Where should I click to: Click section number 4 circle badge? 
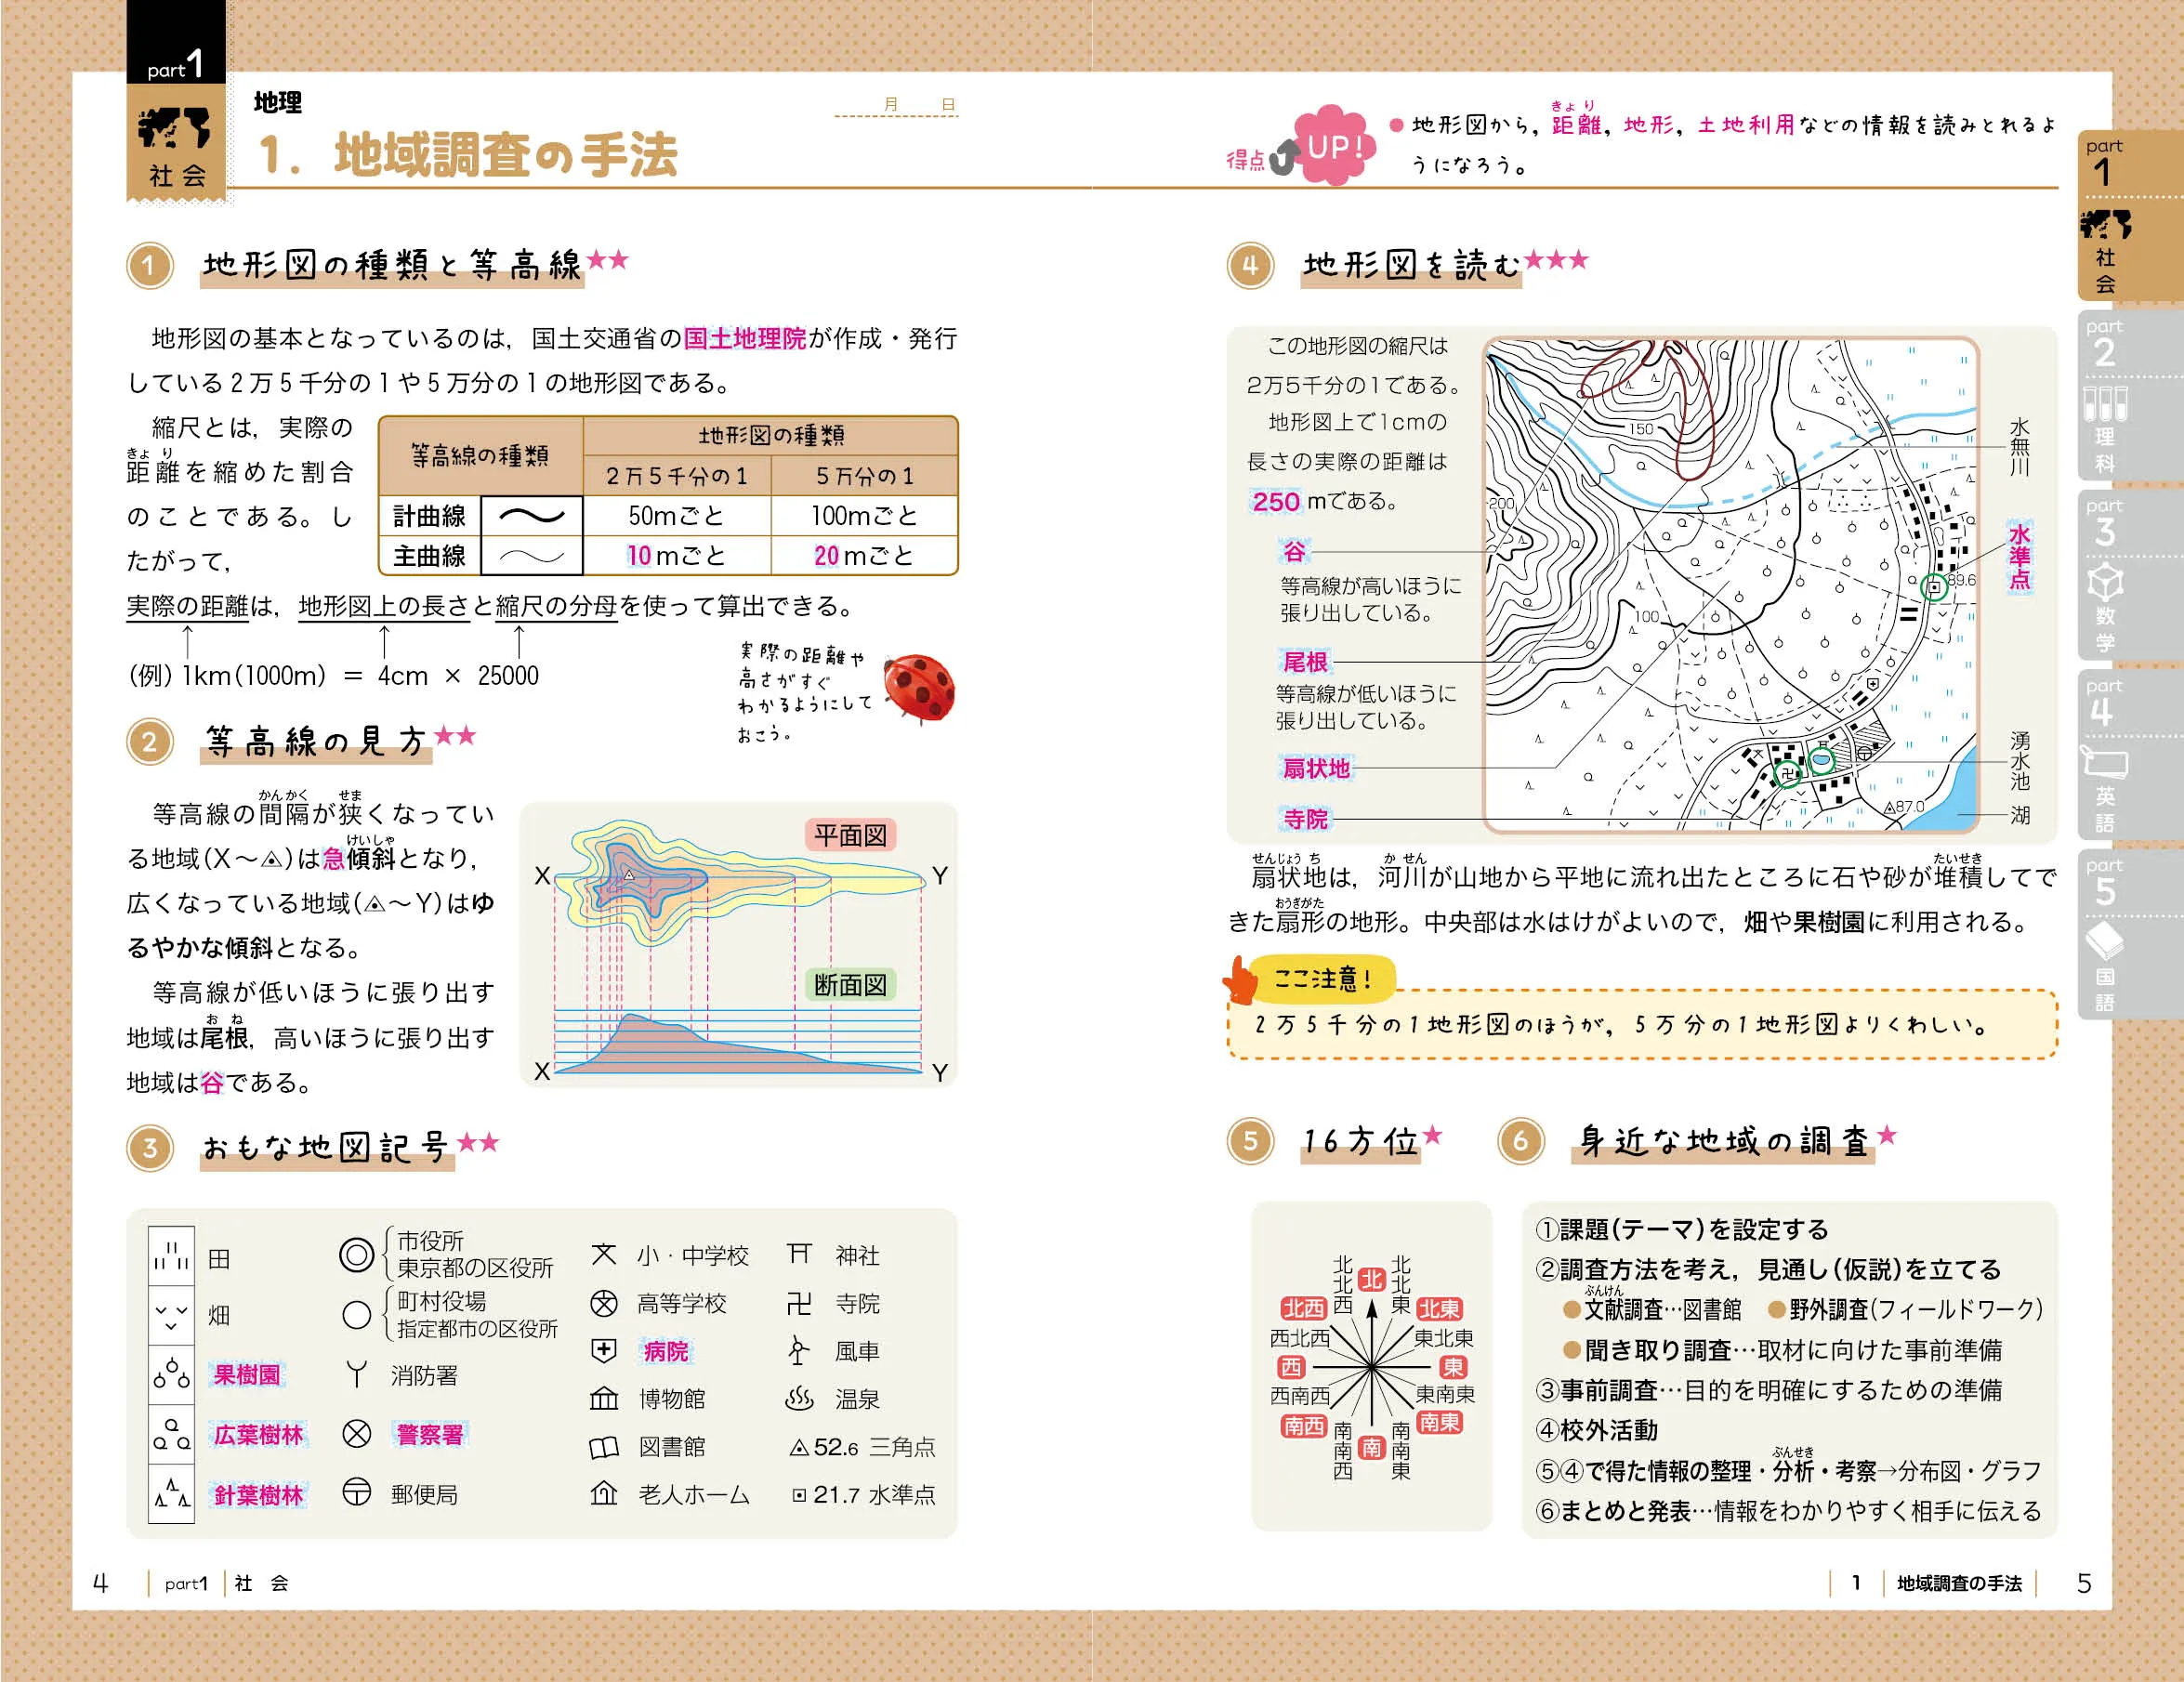[x=1250, y=265]
